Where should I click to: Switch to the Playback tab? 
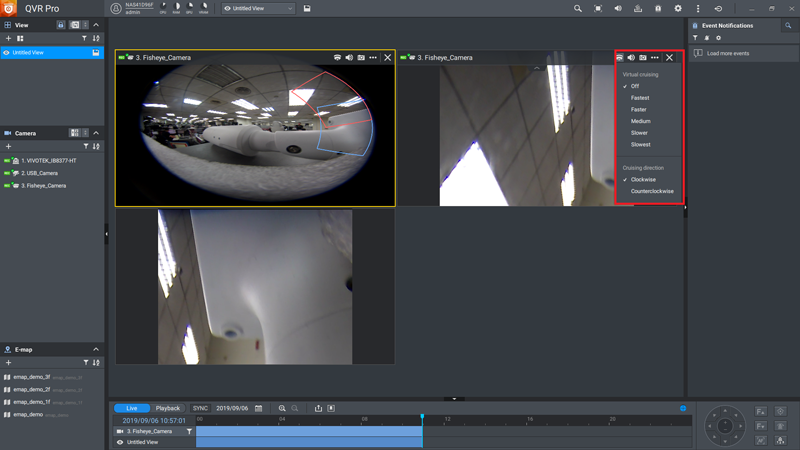point(168,408)
